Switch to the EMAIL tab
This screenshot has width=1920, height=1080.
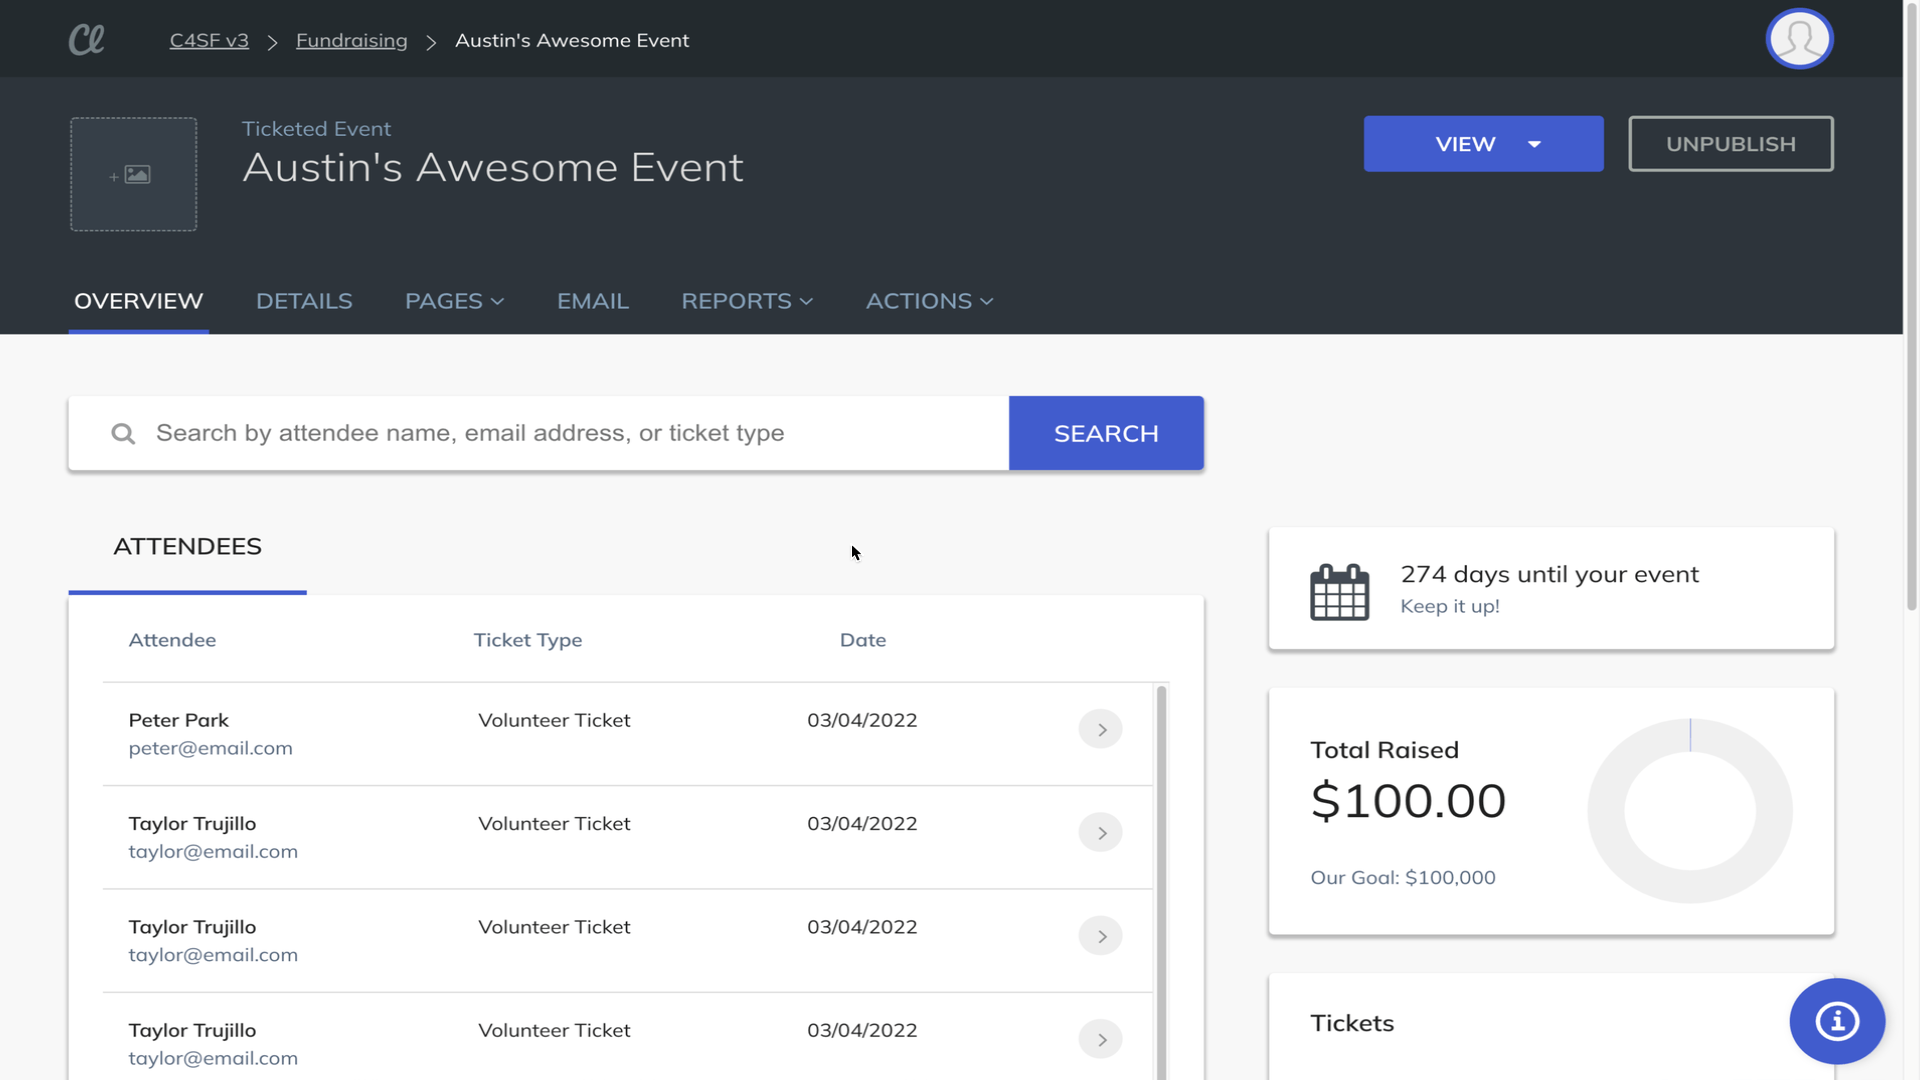tap(592, 301)
